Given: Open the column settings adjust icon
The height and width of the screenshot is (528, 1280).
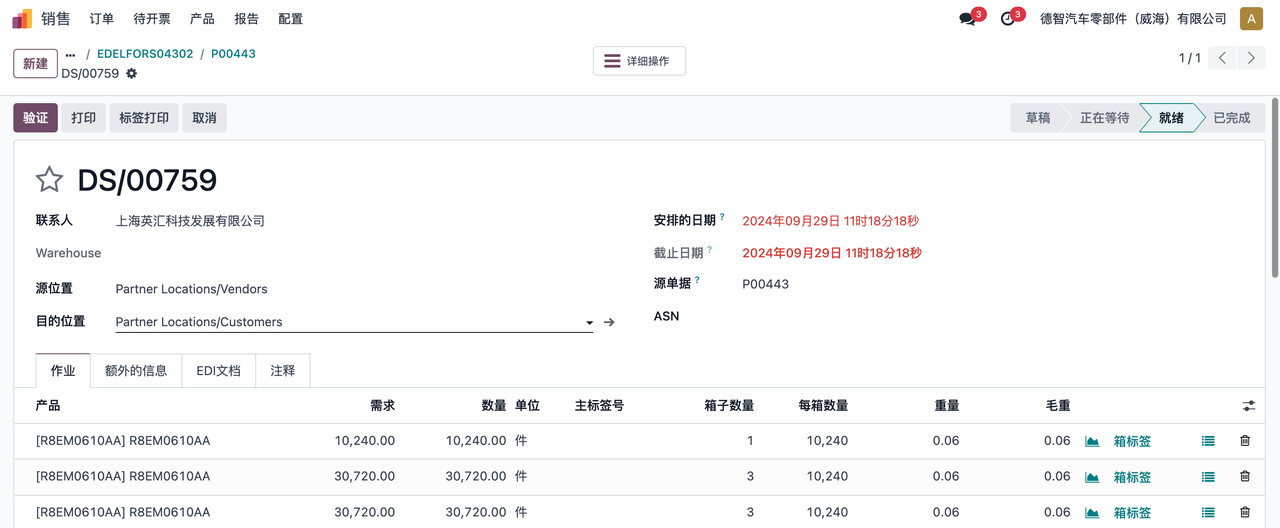Looking at the screenshot, I should [x=1249, y=406].
